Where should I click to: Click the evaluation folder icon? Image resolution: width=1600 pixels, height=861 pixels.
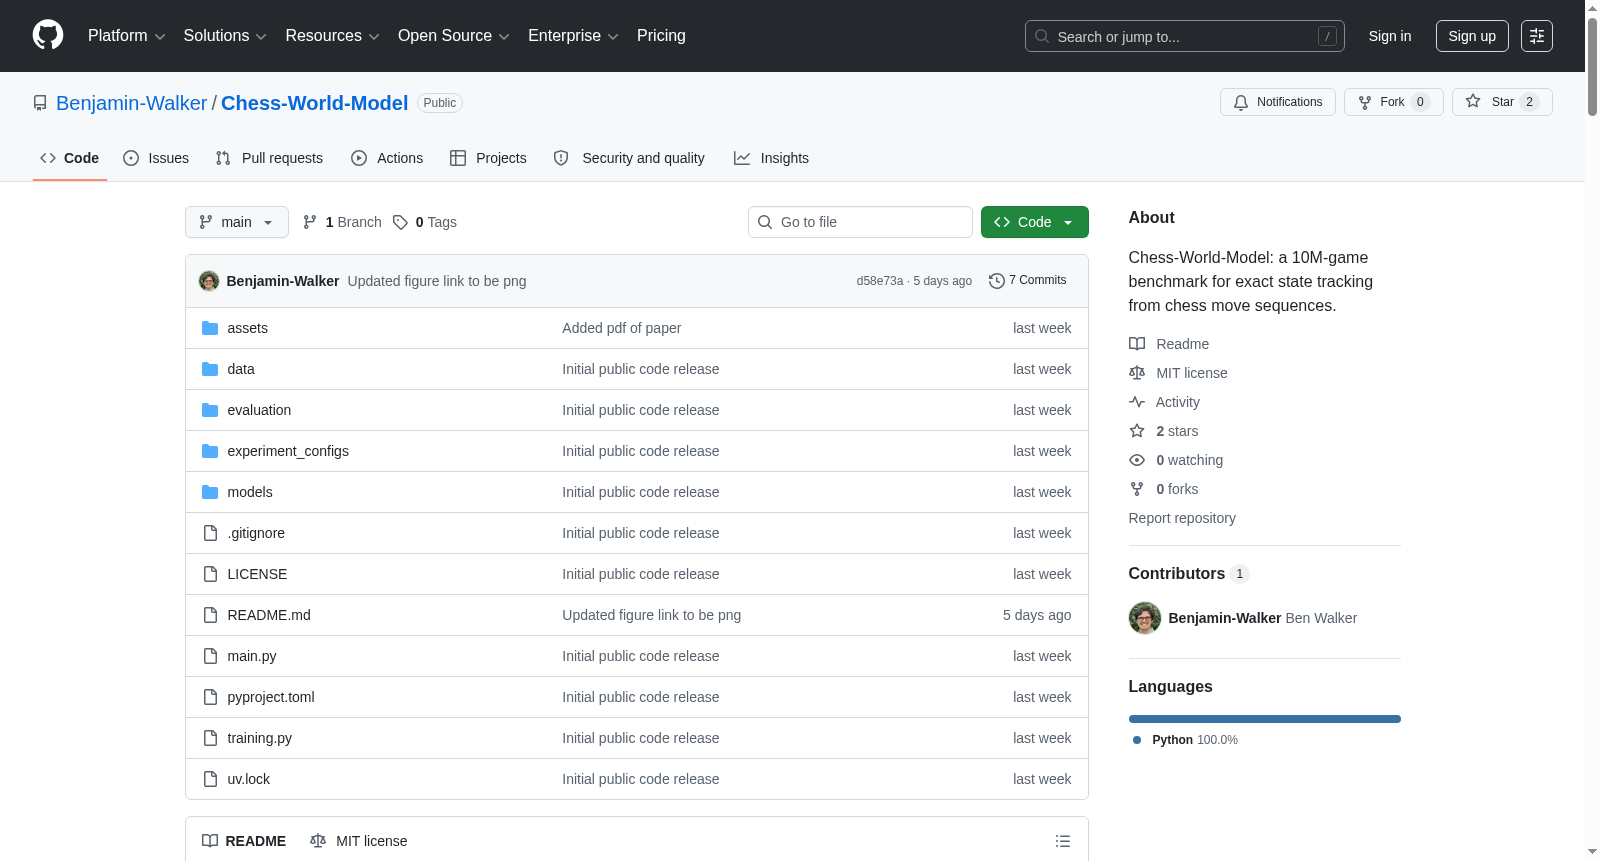[x=210, y=410]
